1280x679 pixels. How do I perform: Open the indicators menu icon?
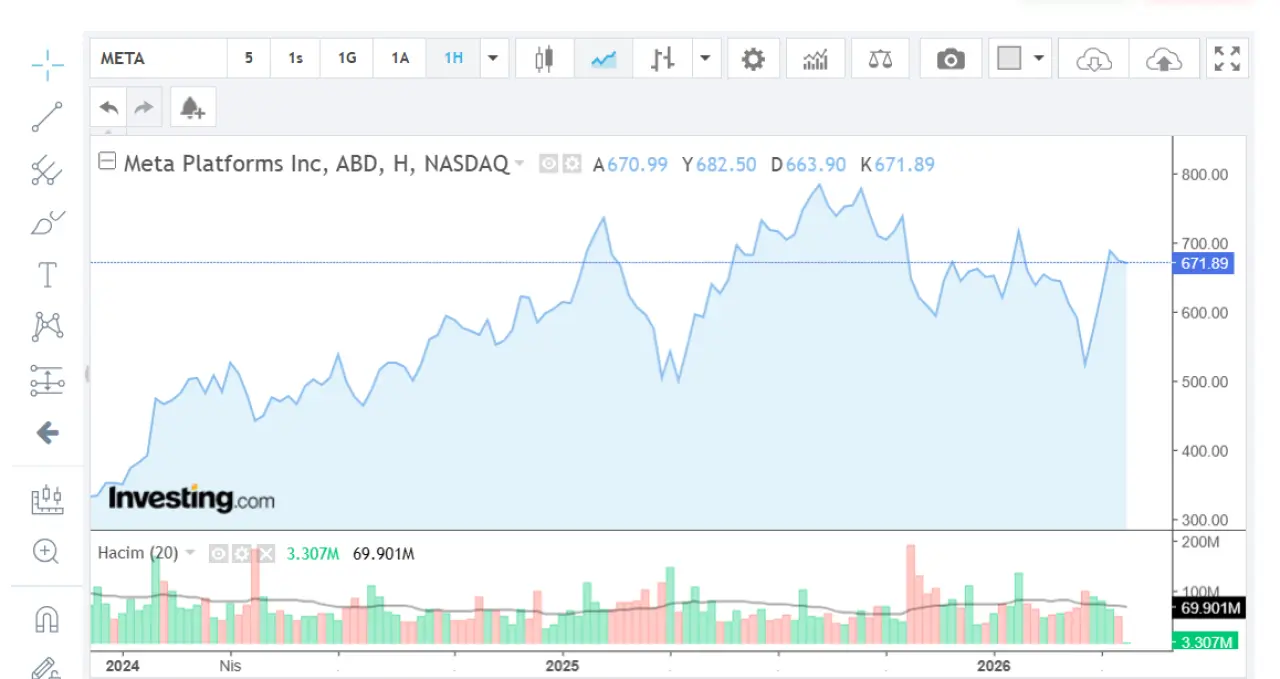click(816, 59)
